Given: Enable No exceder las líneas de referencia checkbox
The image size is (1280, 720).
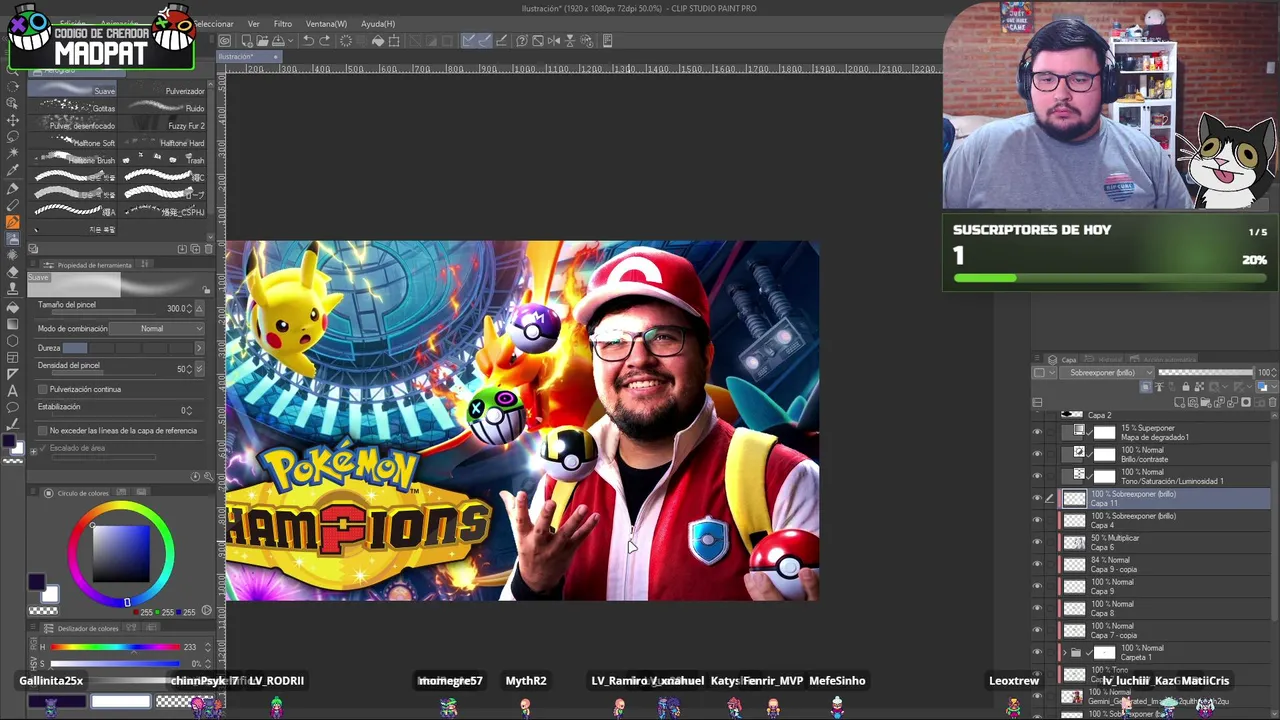Looking at the screenshot, I should [42, 430].
